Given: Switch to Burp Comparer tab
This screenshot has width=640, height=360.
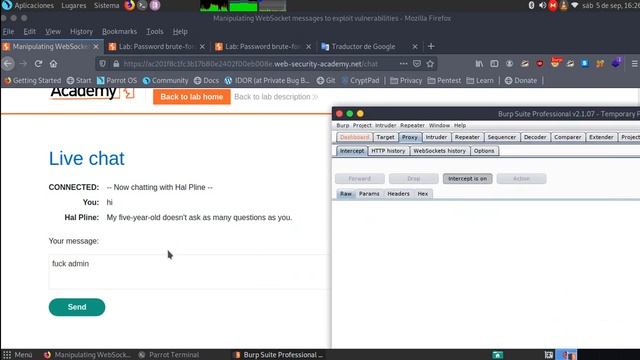Looking at the screenshot, I should click(x=567, y=137).
